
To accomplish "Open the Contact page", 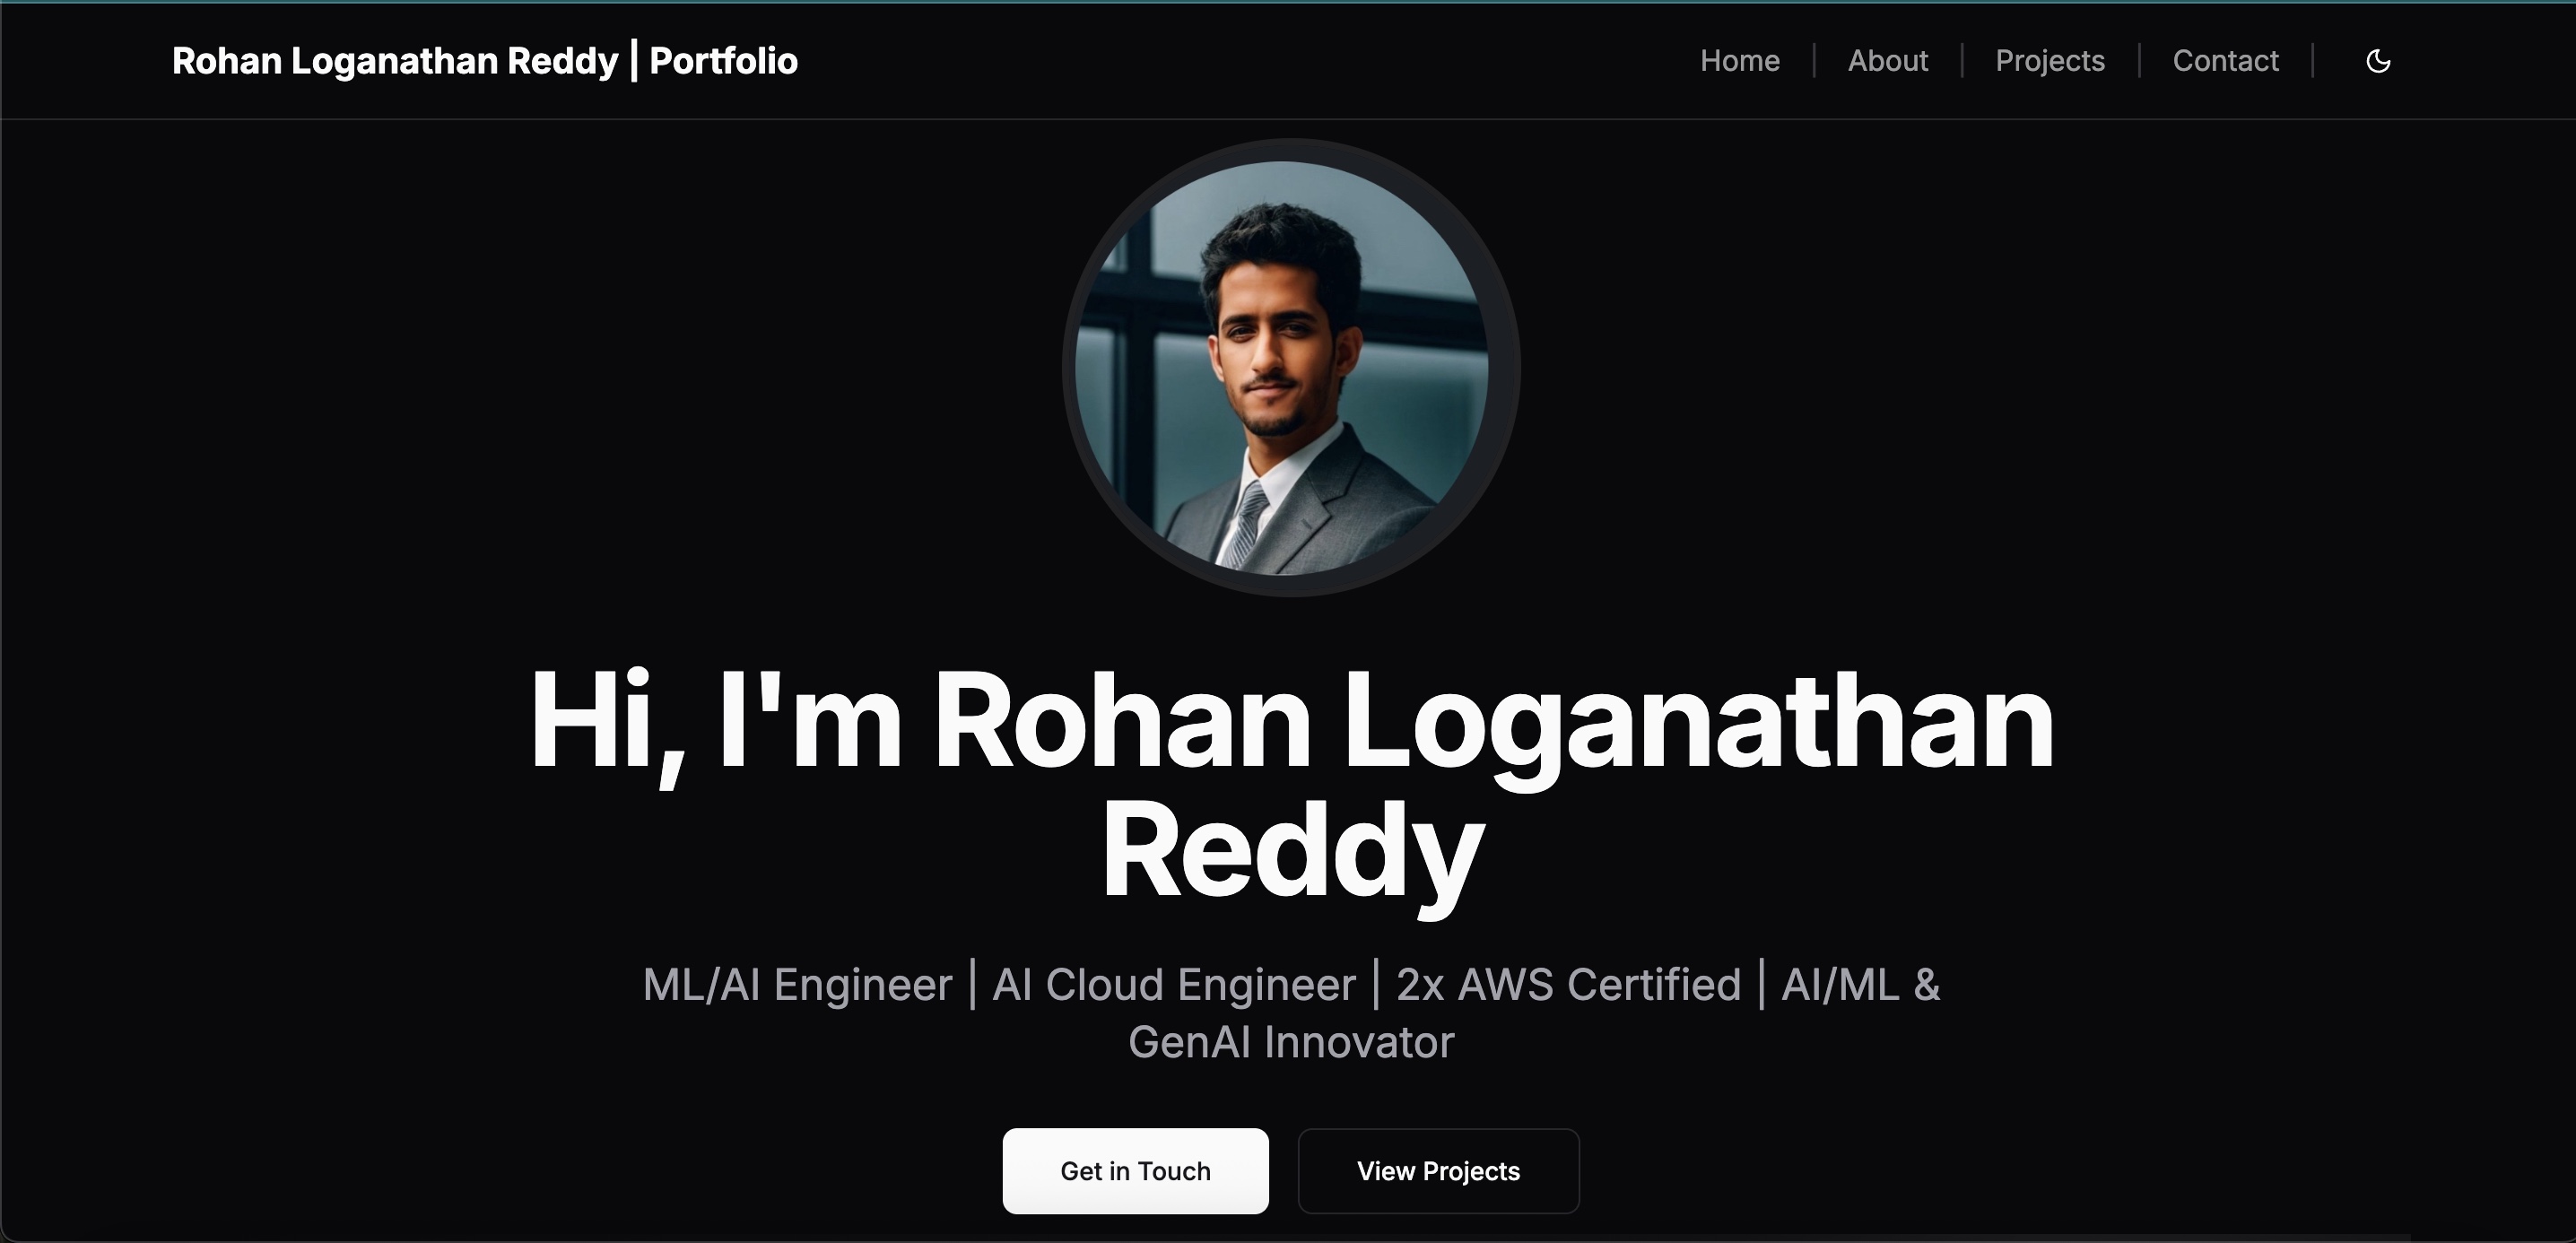I will [x=2226, y=61].
